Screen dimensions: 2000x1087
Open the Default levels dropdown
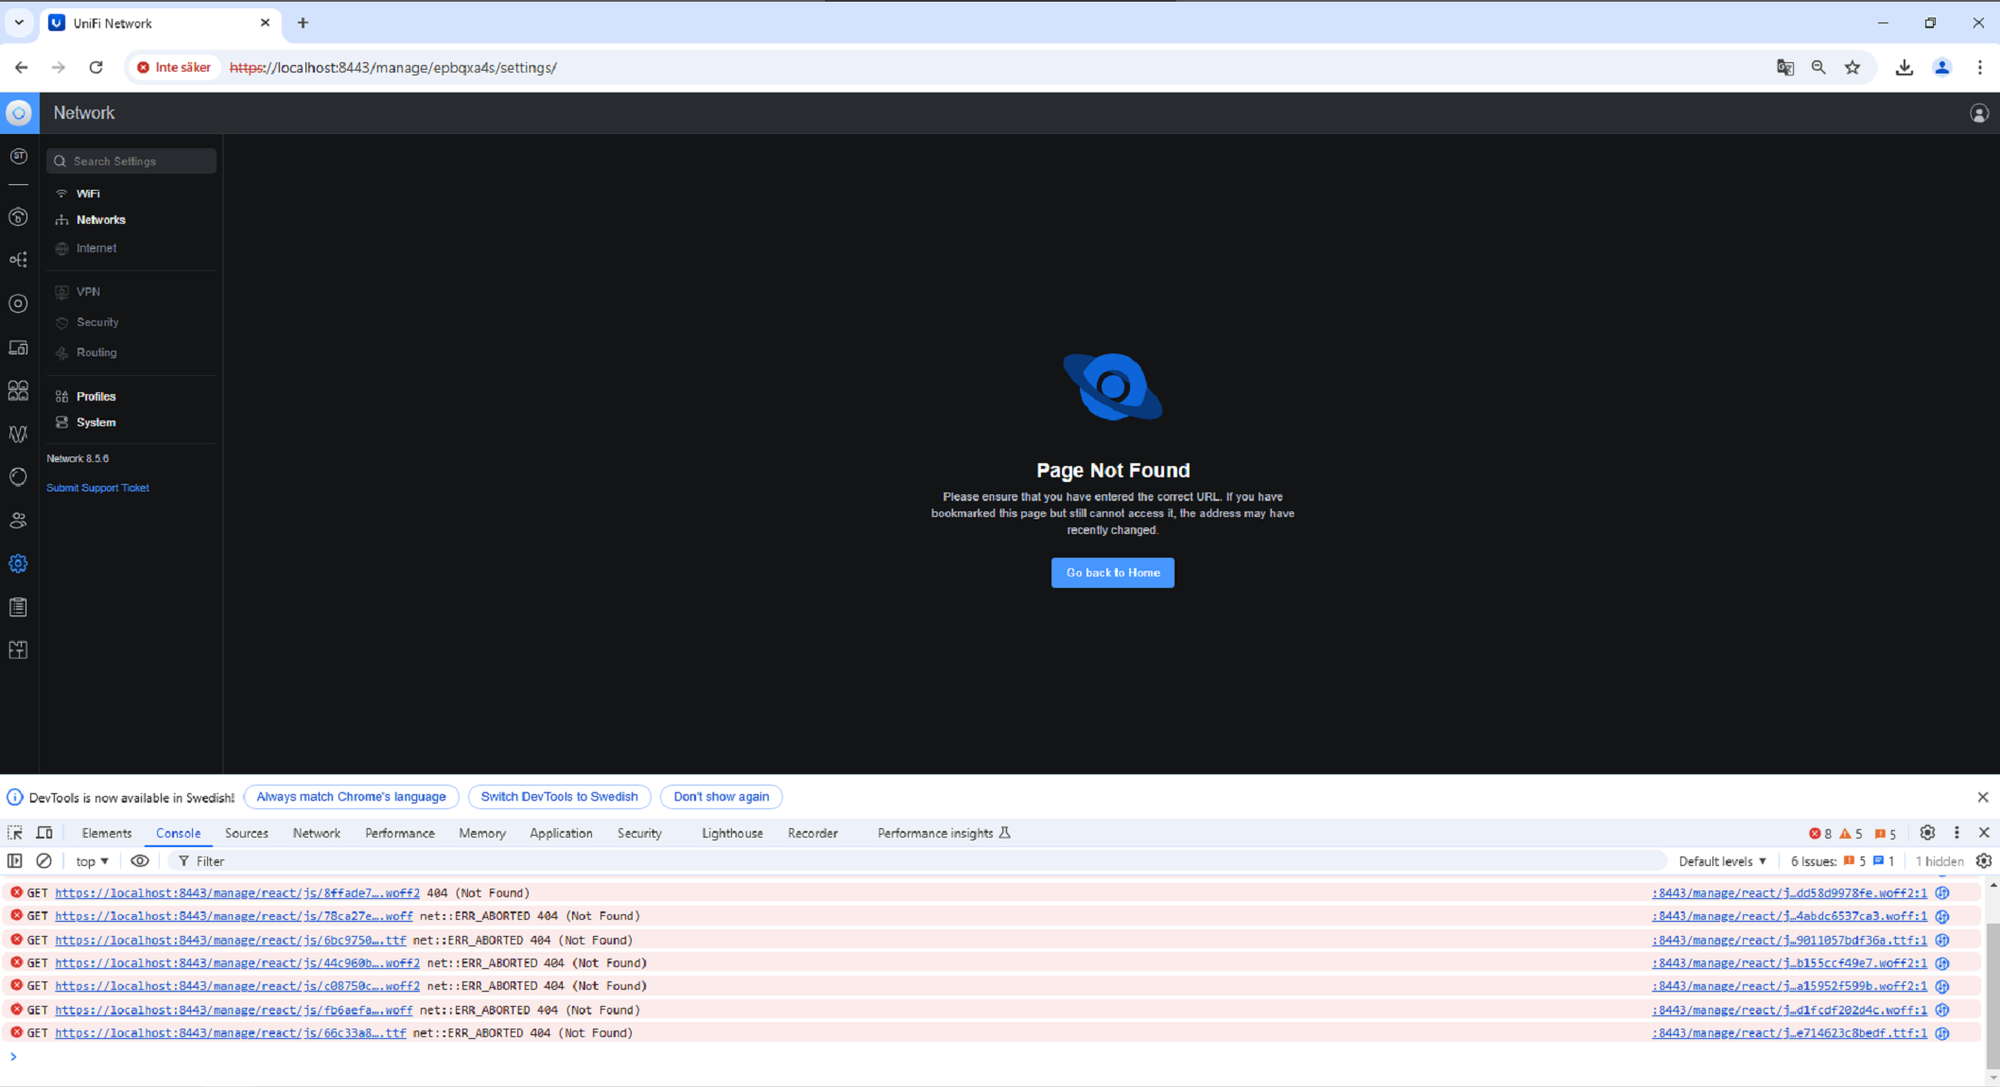tap(1722, 861)
